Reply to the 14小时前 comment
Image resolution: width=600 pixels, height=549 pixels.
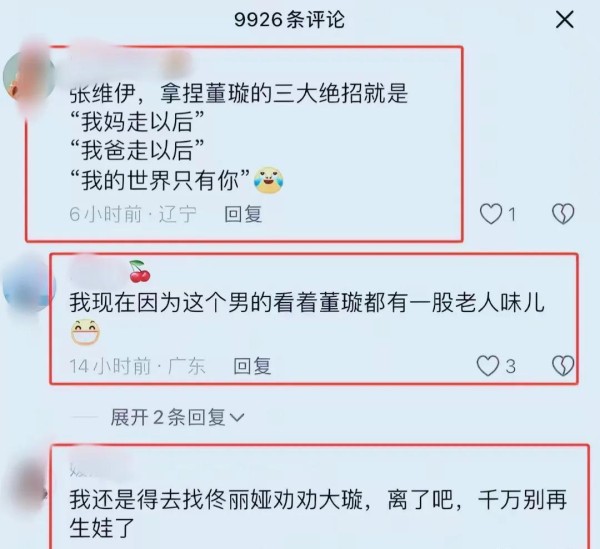click(253, 366)
